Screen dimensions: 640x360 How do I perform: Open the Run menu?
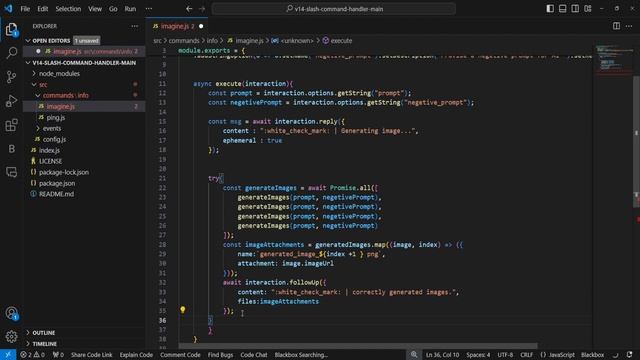coord(130,9)
